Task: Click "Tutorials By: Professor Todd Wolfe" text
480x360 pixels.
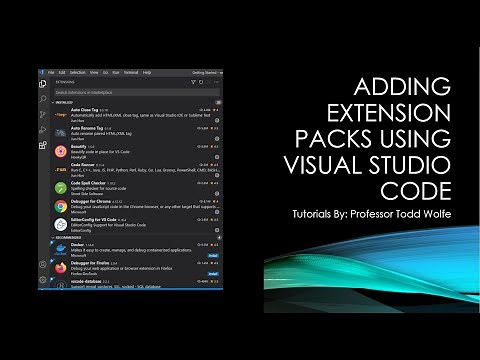Action: [x=372, y=214]
